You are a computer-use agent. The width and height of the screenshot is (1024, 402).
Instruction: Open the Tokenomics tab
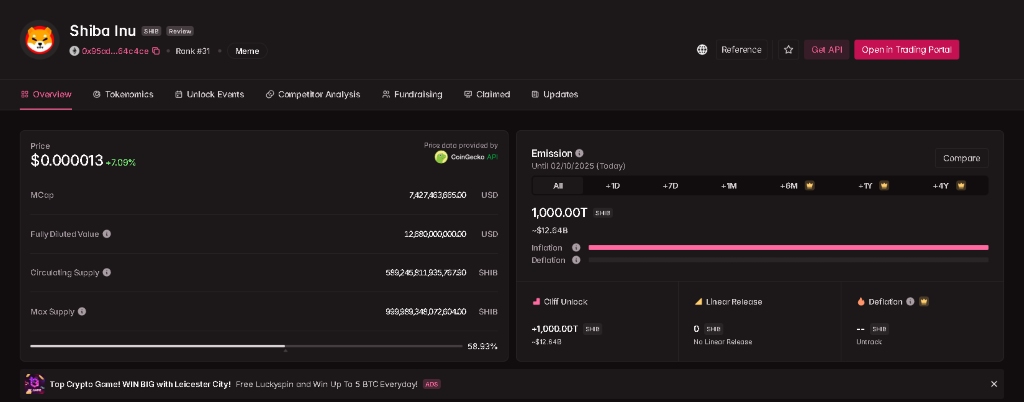[x=123, y=94]
